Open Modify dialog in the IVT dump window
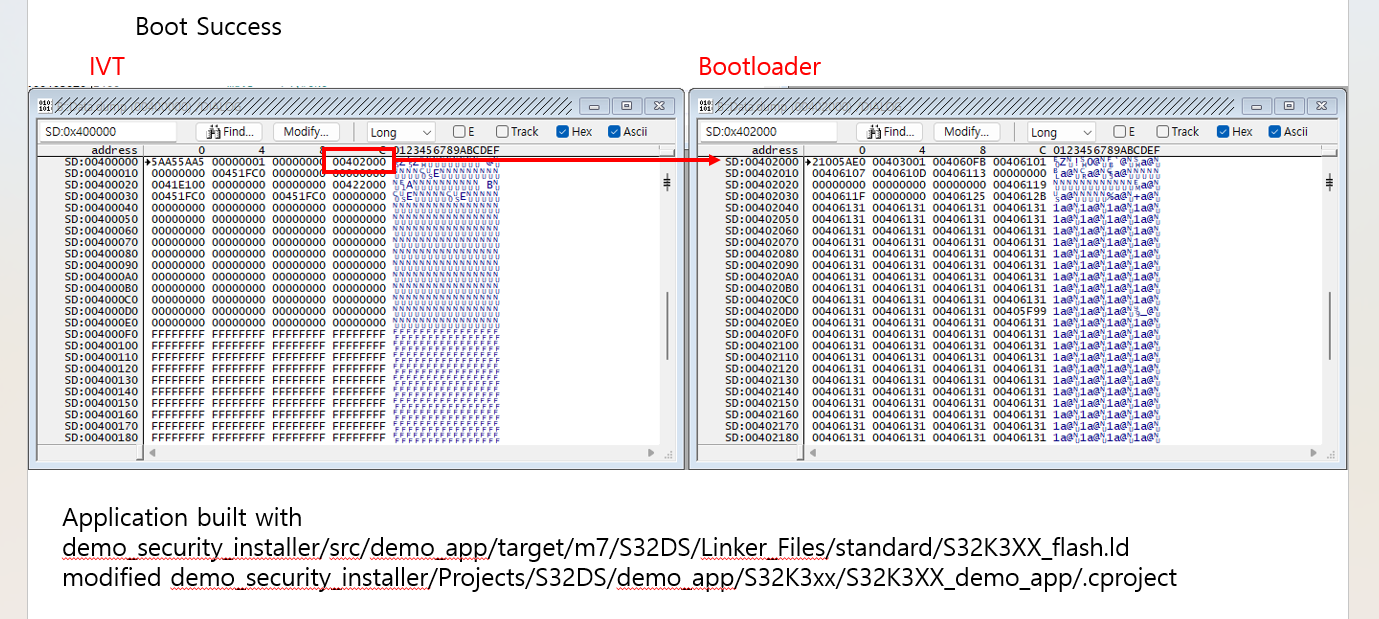Image resolution: width=1379 pixels, height=619 pixels. click(306, 132)
